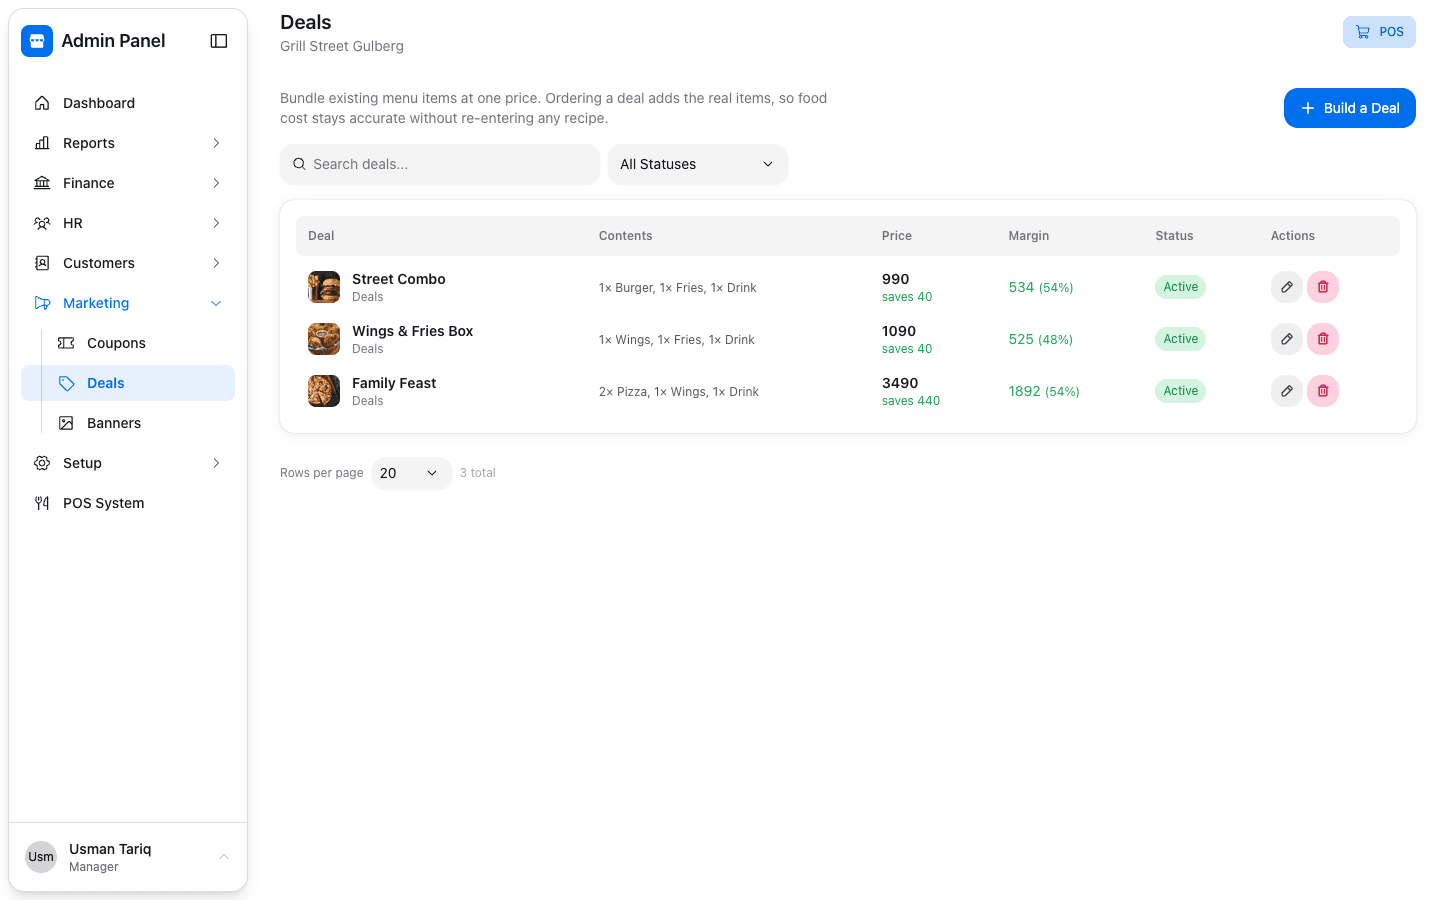
Task: Expand the Finance submenu chevron
Action: tap(216, 183)
